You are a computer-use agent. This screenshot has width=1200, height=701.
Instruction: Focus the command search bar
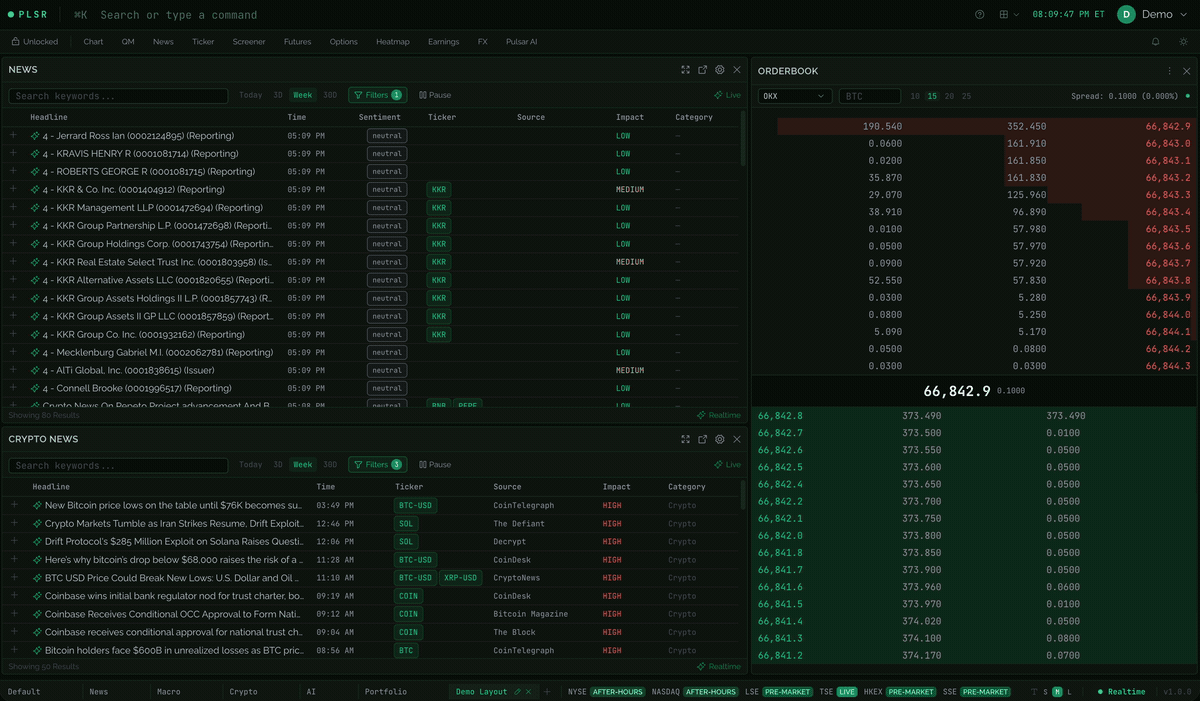178,15
